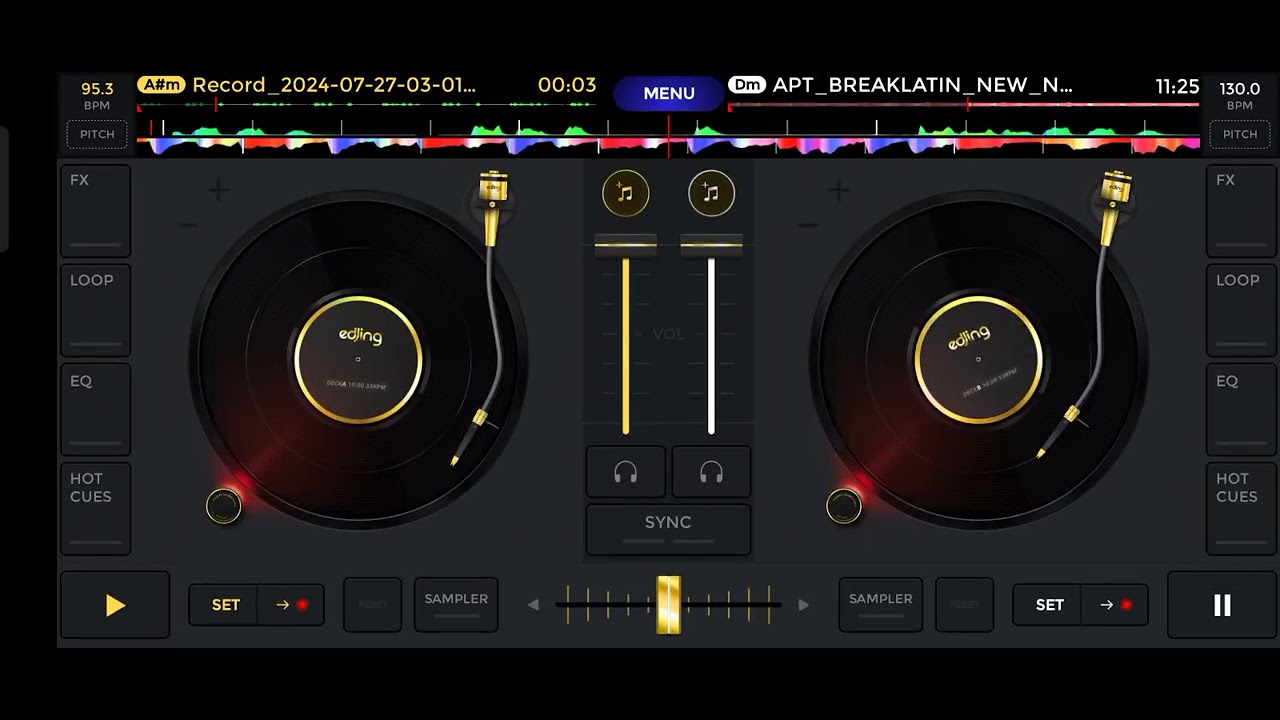The height and width of the screenshot is (720, 1280).
Task: Open left deck EQ panel
Action: [95, 409]
